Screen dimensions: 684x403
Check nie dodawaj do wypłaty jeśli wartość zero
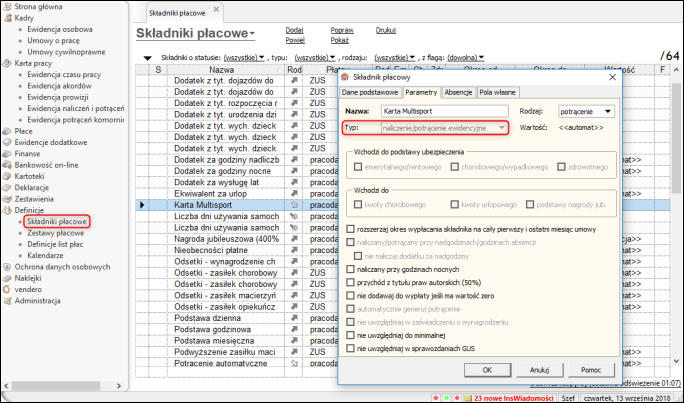tap(350, 296)
